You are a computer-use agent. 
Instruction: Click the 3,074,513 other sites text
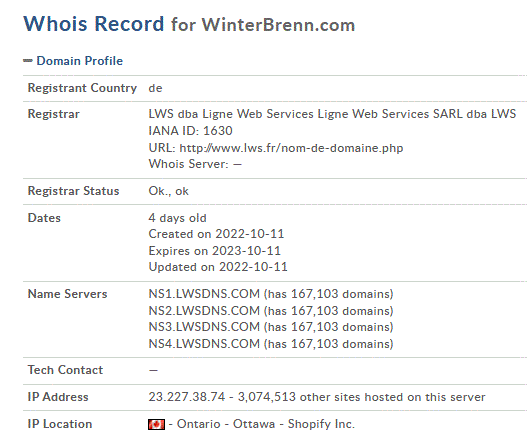(362, 397)
